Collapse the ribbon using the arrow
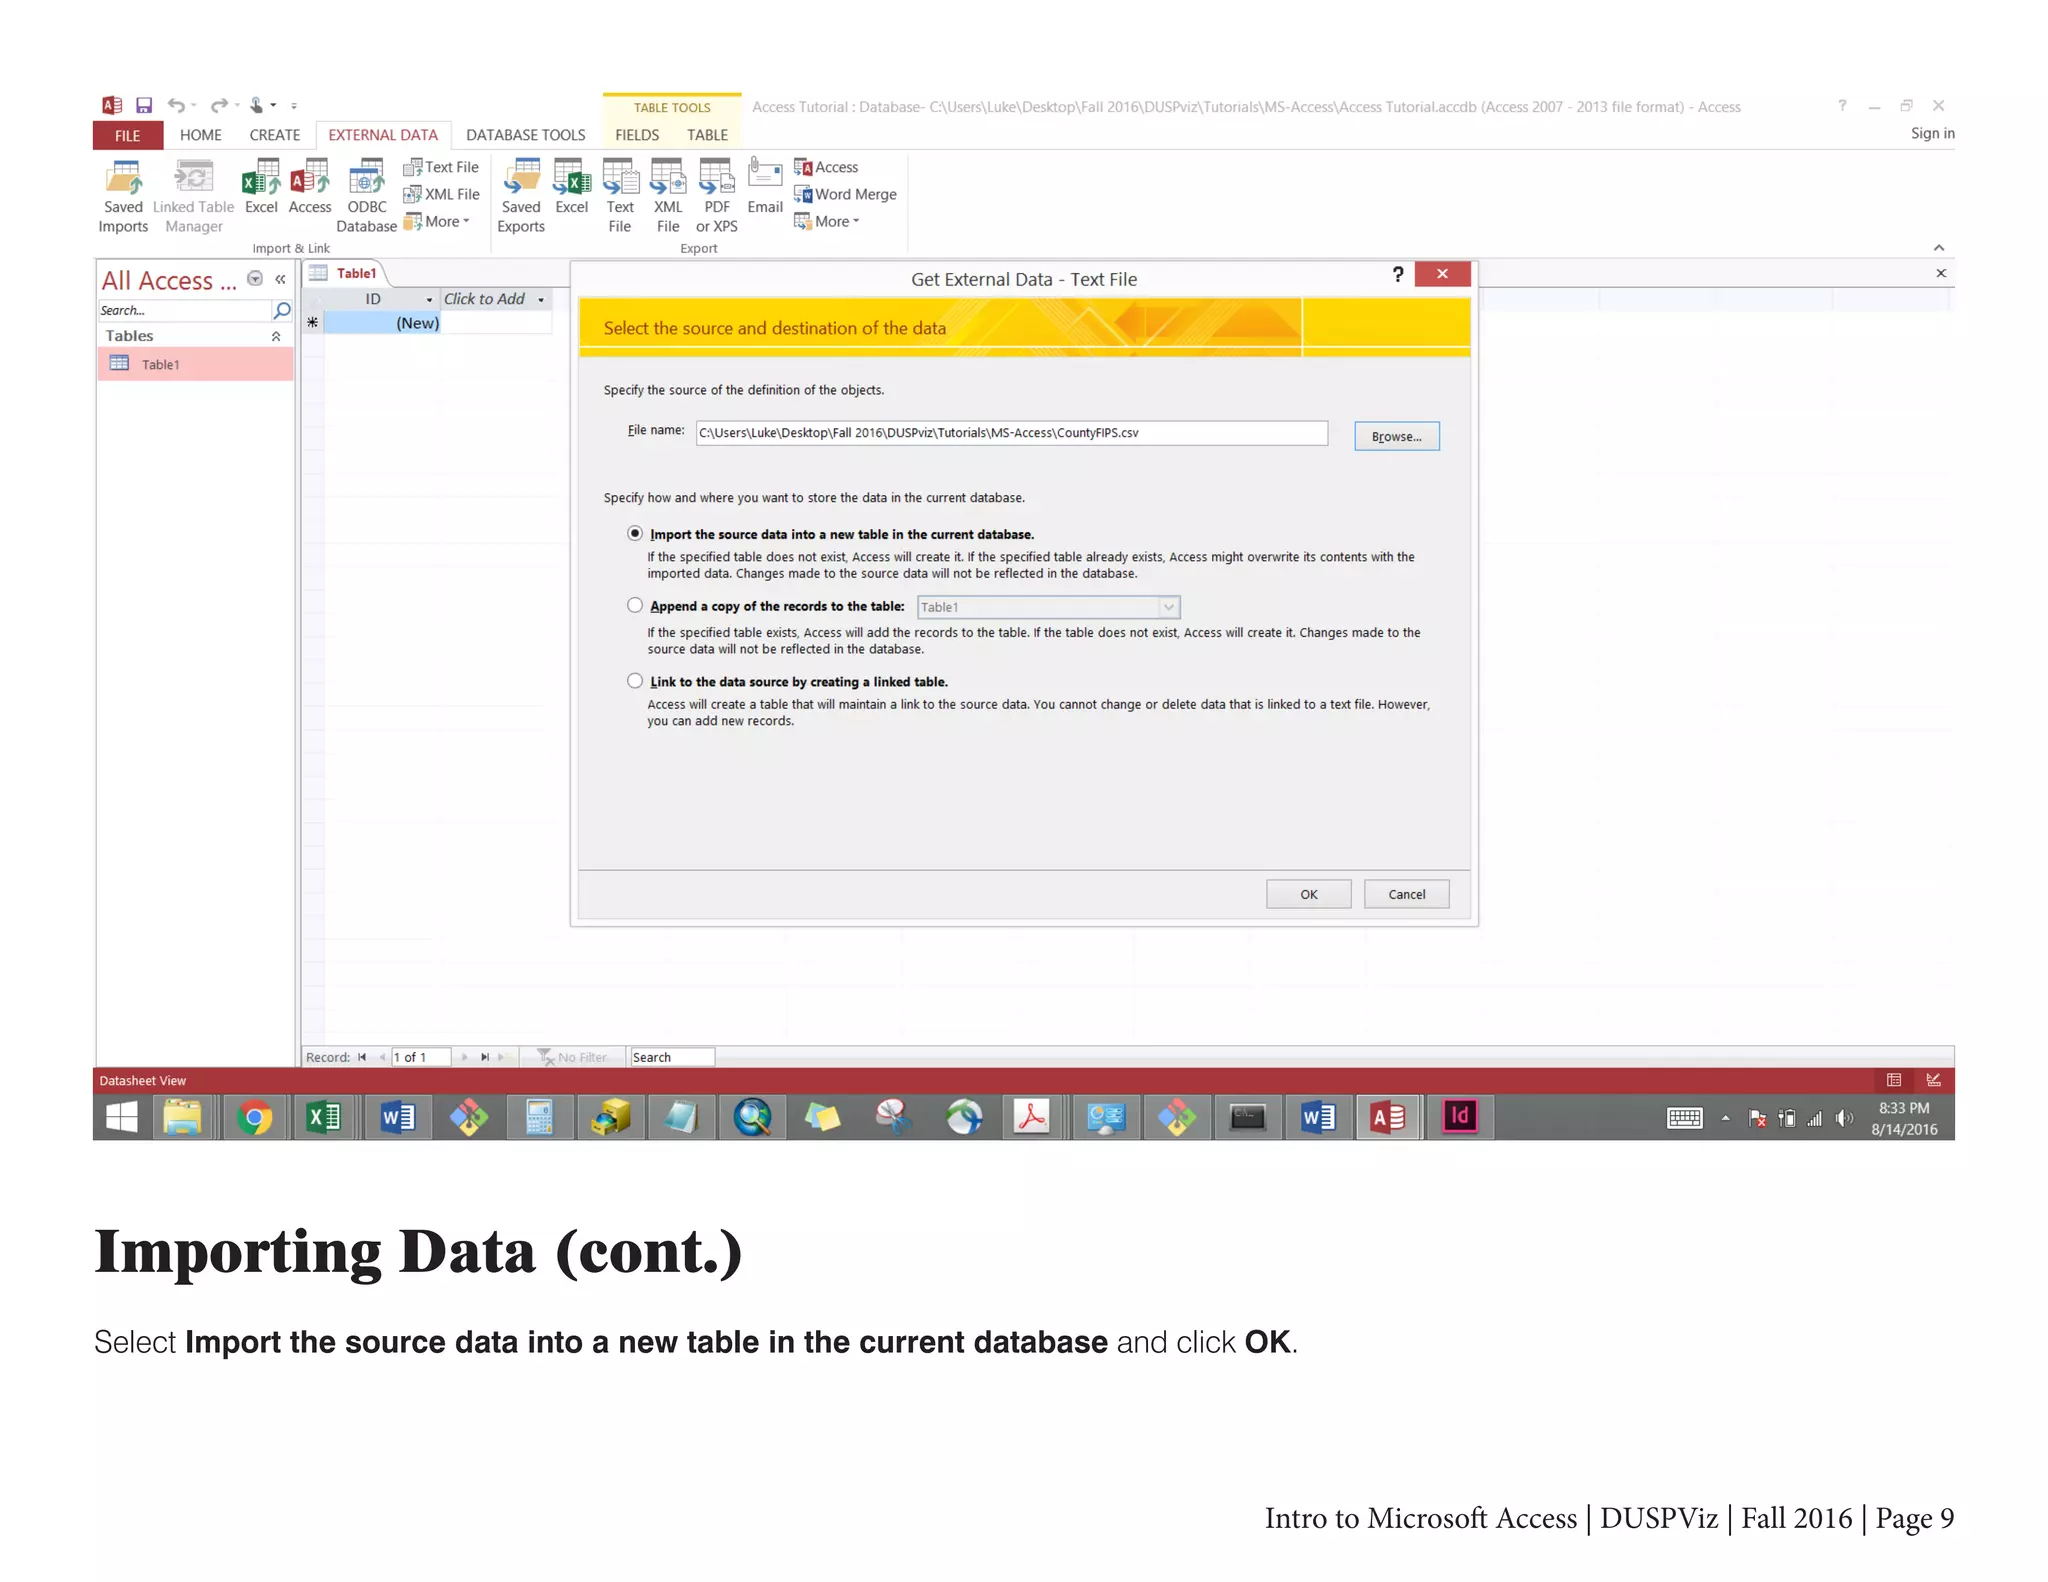The width and height of the screenshot is (2048, 1582). [1938, 247]
